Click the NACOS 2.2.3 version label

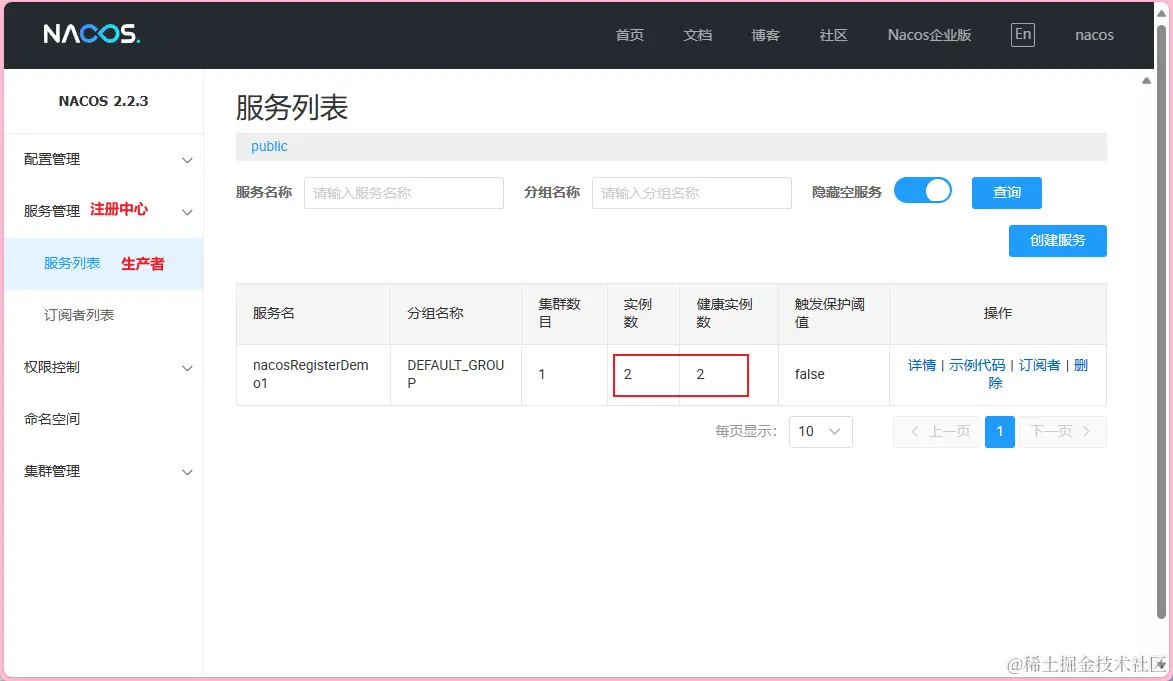tap(103, 101)
